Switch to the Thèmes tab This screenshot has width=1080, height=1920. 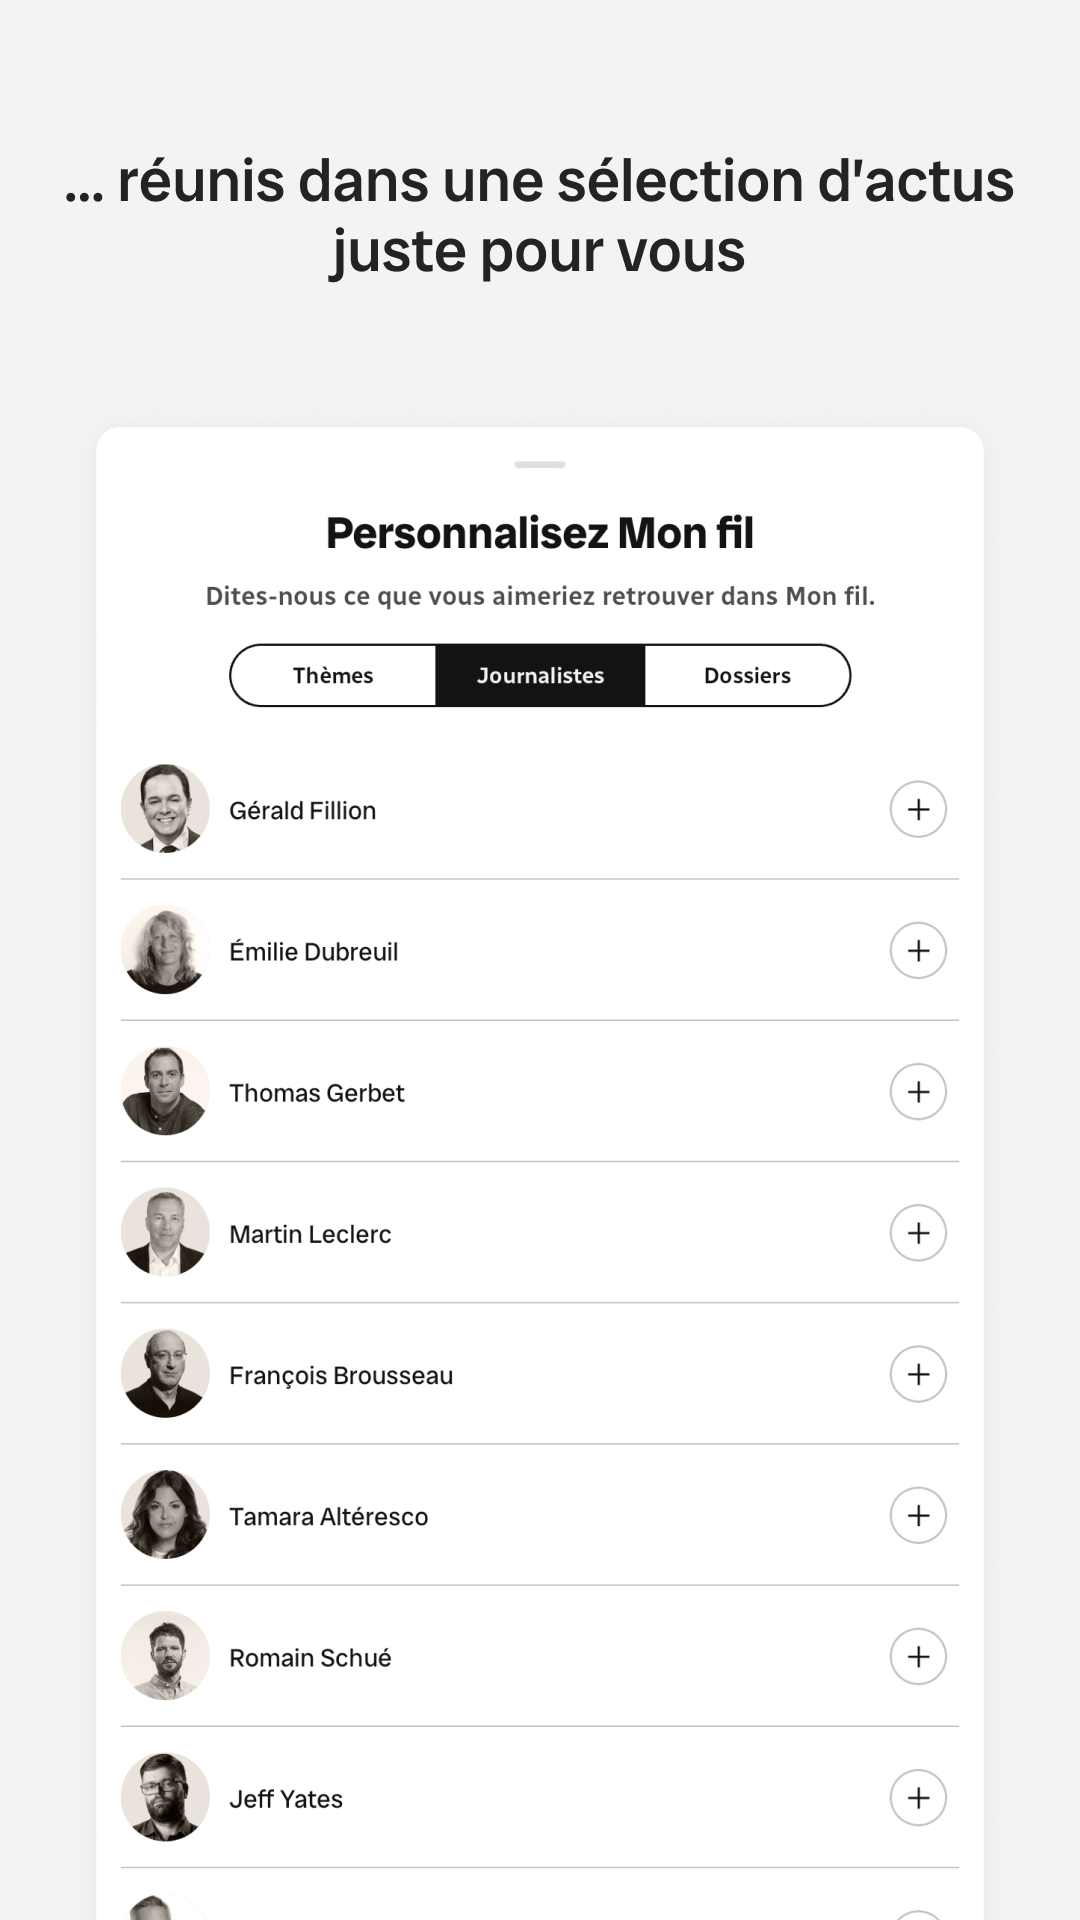pyautogui.click(x=333, y=676)
